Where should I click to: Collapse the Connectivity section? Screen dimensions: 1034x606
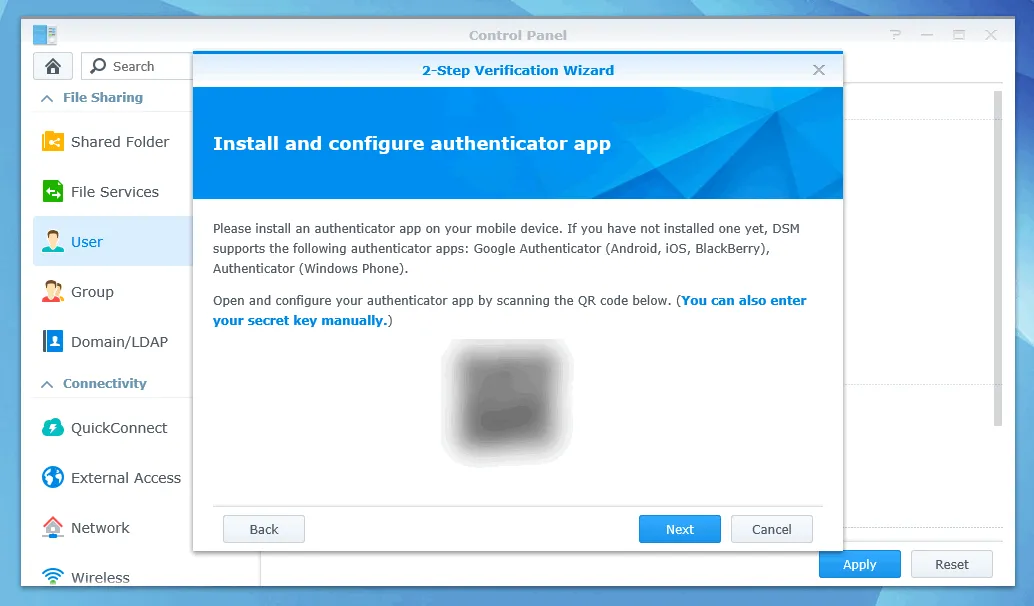[x=47, y=384]
